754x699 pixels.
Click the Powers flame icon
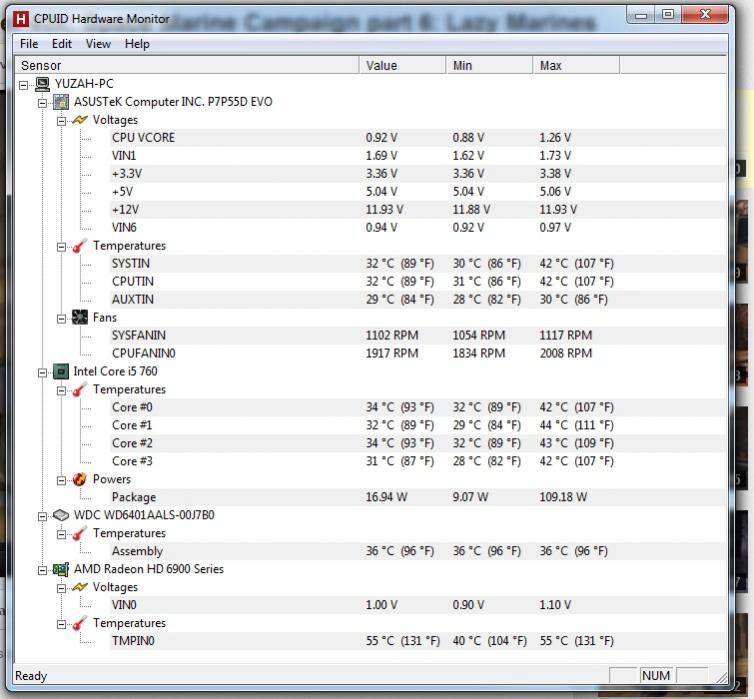pyautogui.click(x=80, y=480)
